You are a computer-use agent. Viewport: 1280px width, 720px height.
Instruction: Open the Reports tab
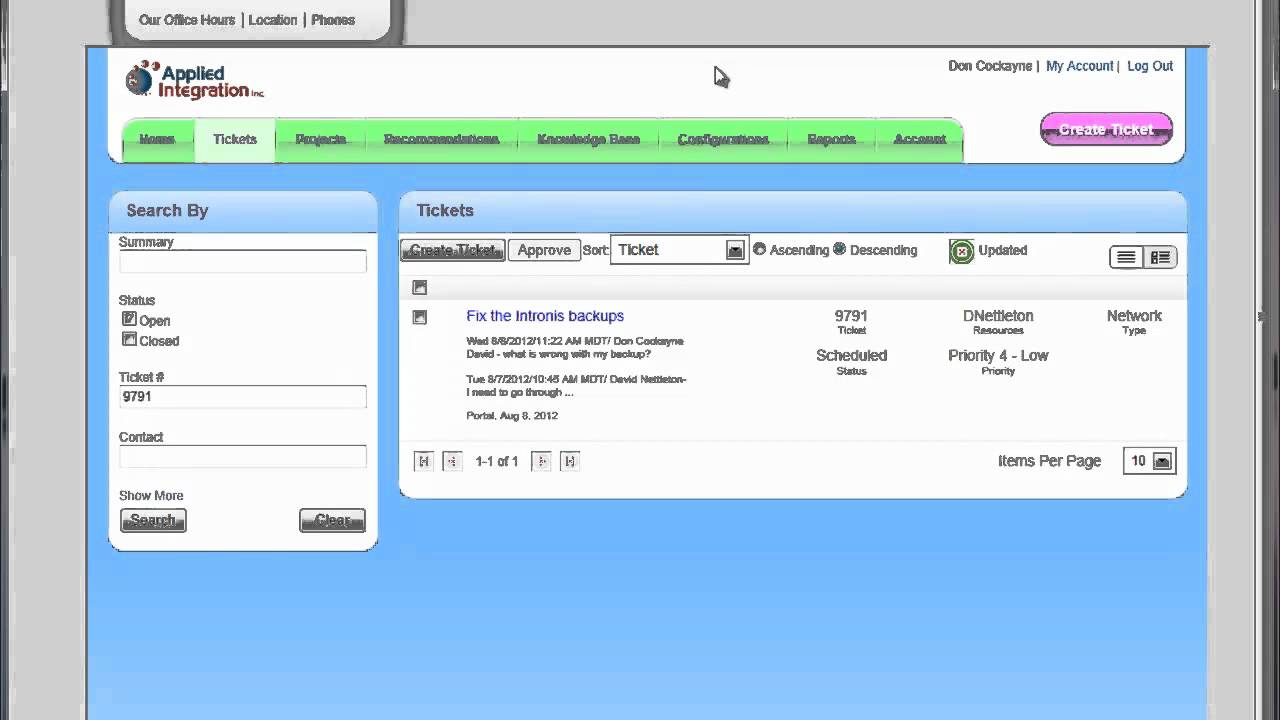tap(832, 140)
